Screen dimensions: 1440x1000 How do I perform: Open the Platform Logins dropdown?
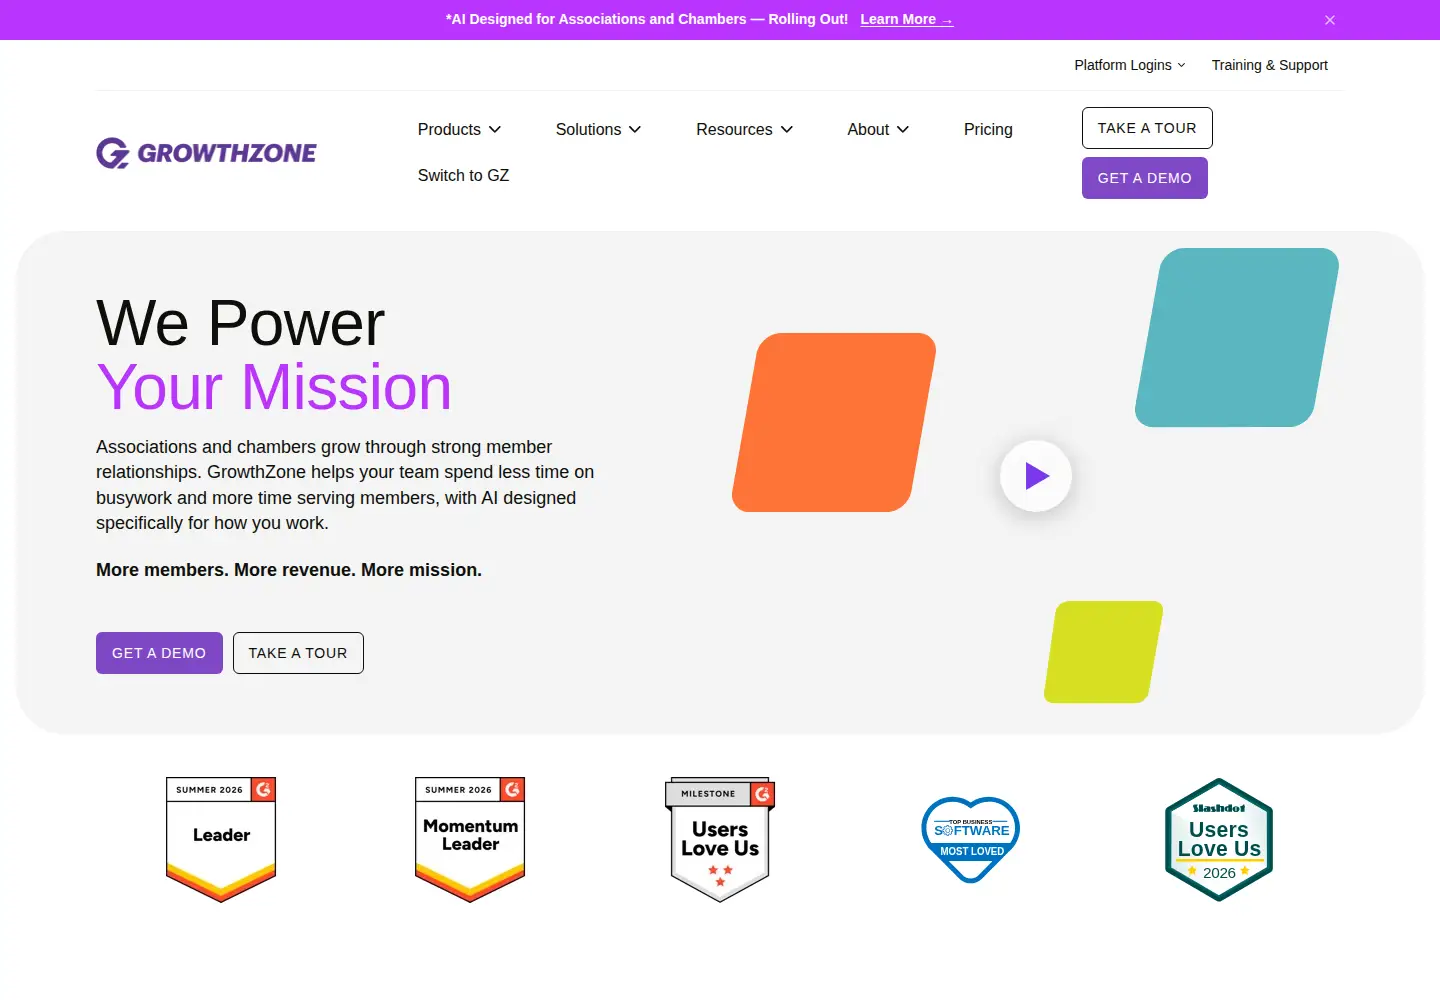pos(1130,65)
